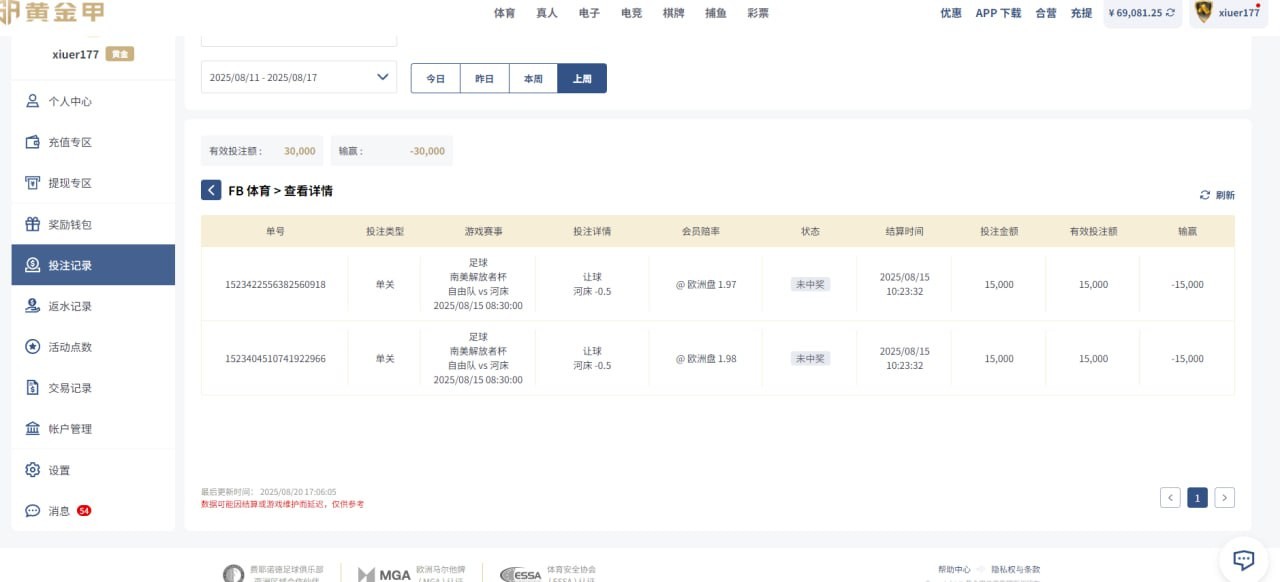Open 充值专区 wallet icon in sidebar
The height and width of the screenshot is (582, 1280).
[x=32, y=142]
